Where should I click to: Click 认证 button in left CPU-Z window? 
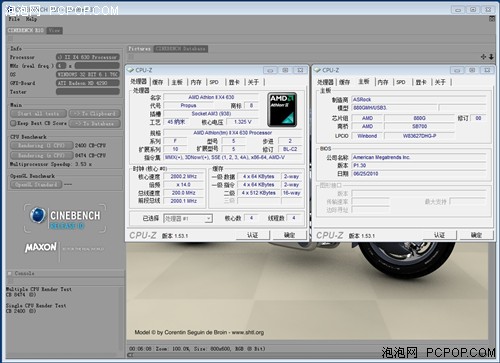coord(253,235)
